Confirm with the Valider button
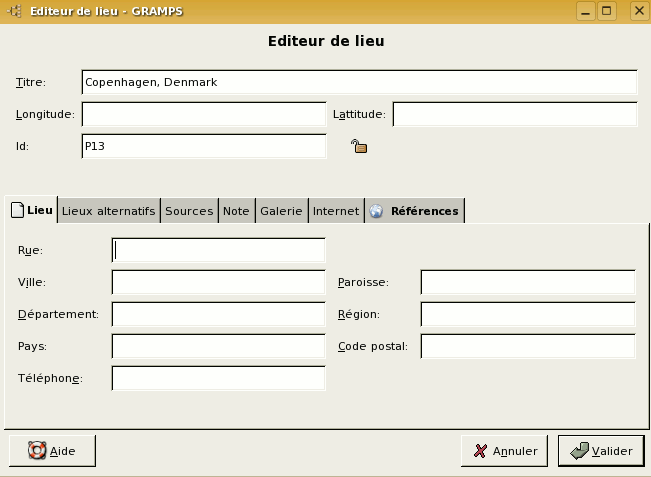651x477 pixels. tap(601, 451)
